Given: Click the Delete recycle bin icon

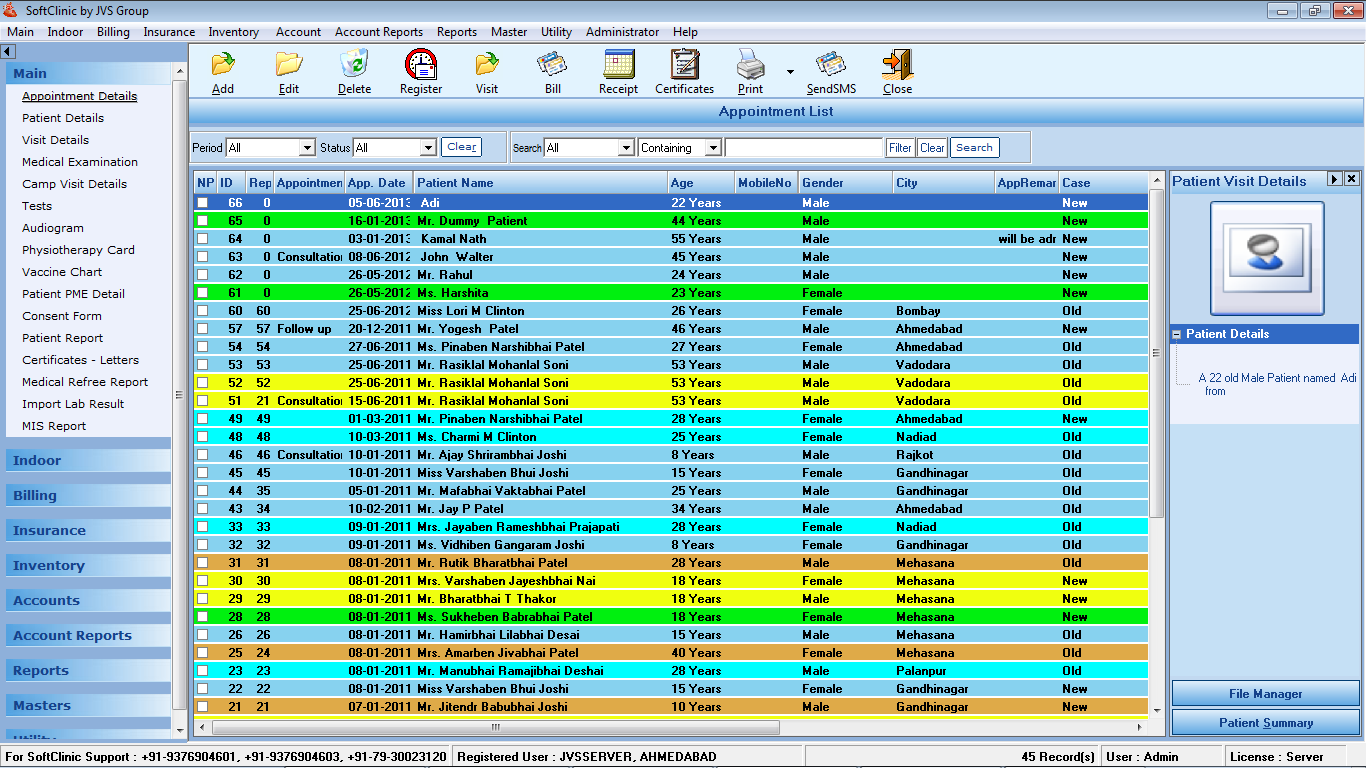Looking at the screenshot, I should pyautogui.click(x=354, y=66).
